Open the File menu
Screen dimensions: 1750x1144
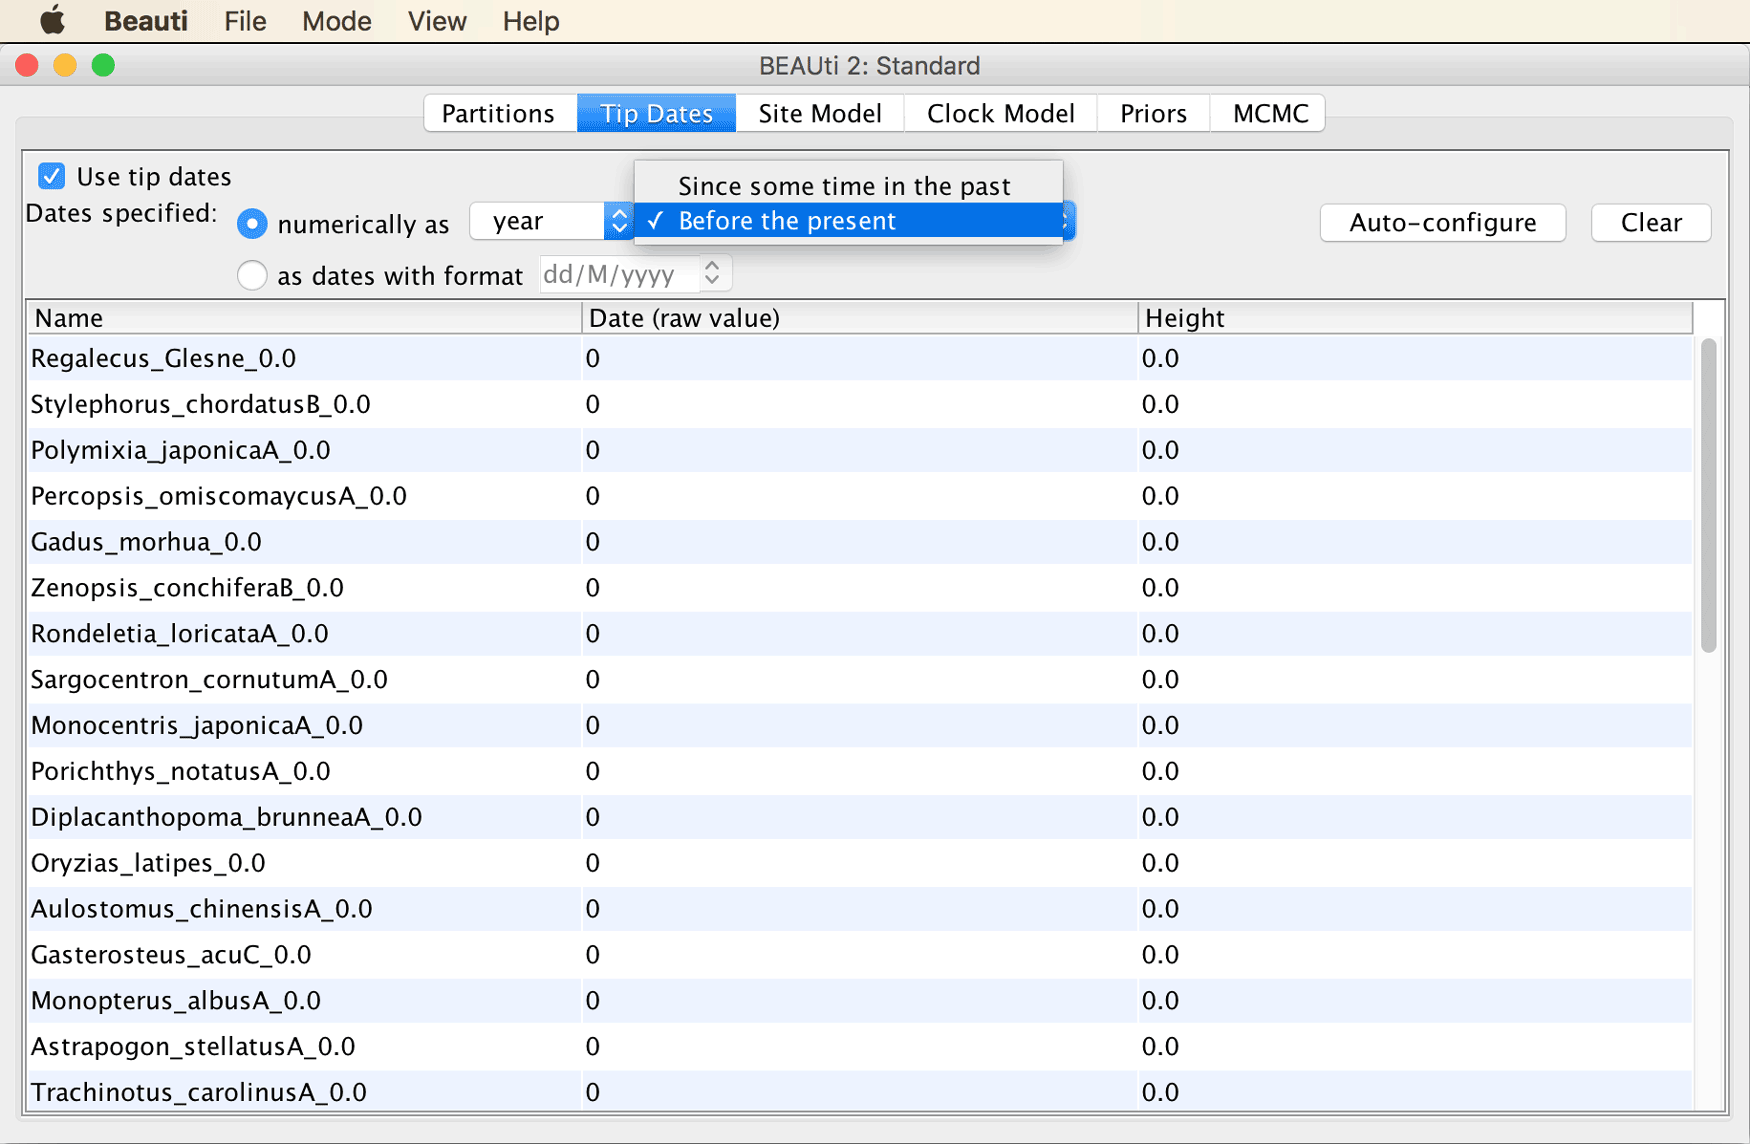point(245,21)
